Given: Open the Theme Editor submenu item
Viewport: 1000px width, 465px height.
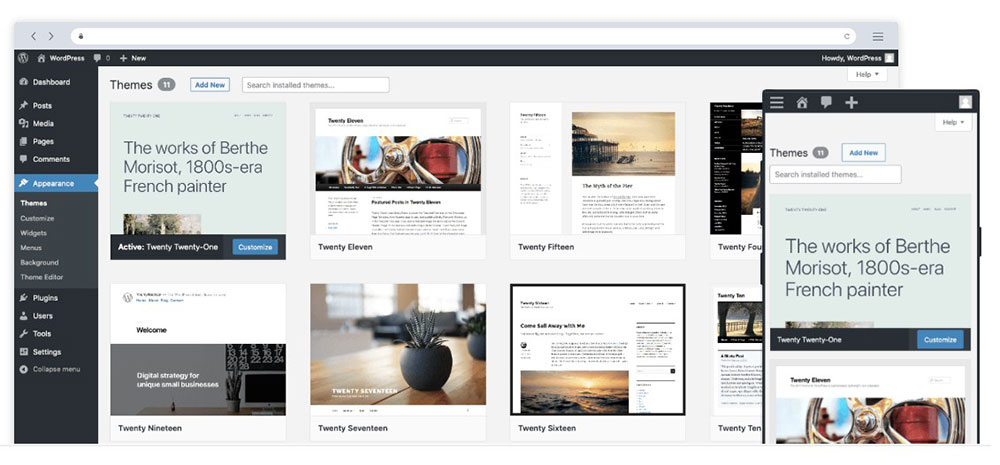Looking at the screenshot, I should pos(41,277).
